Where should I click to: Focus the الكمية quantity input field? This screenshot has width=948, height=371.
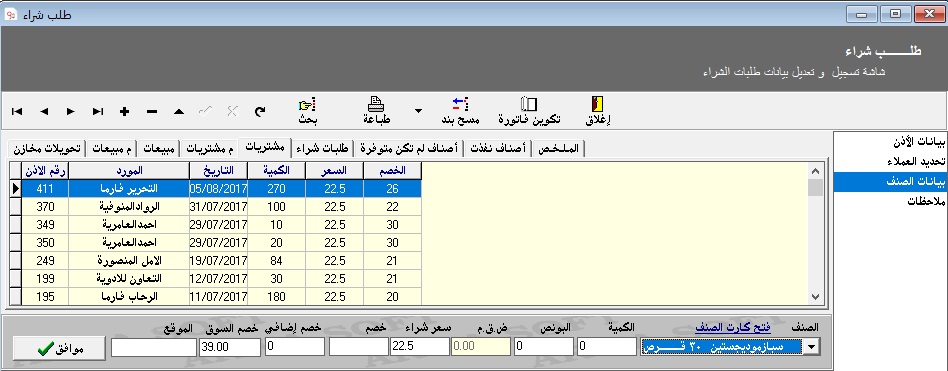click(606, 347)
